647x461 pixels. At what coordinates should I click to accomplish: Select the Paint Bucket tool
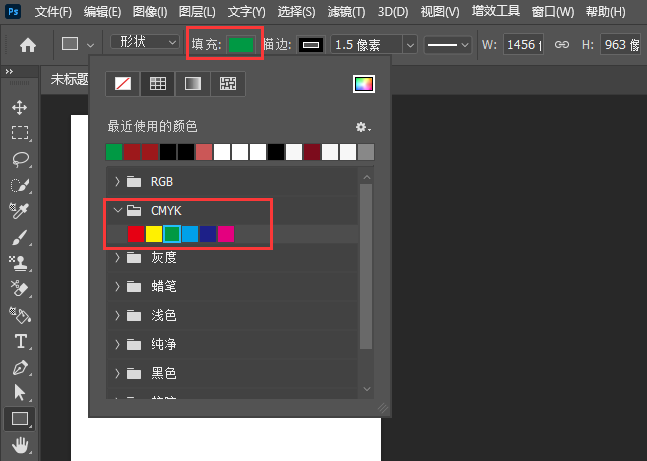pyautogui.click(x=19, y=315)
